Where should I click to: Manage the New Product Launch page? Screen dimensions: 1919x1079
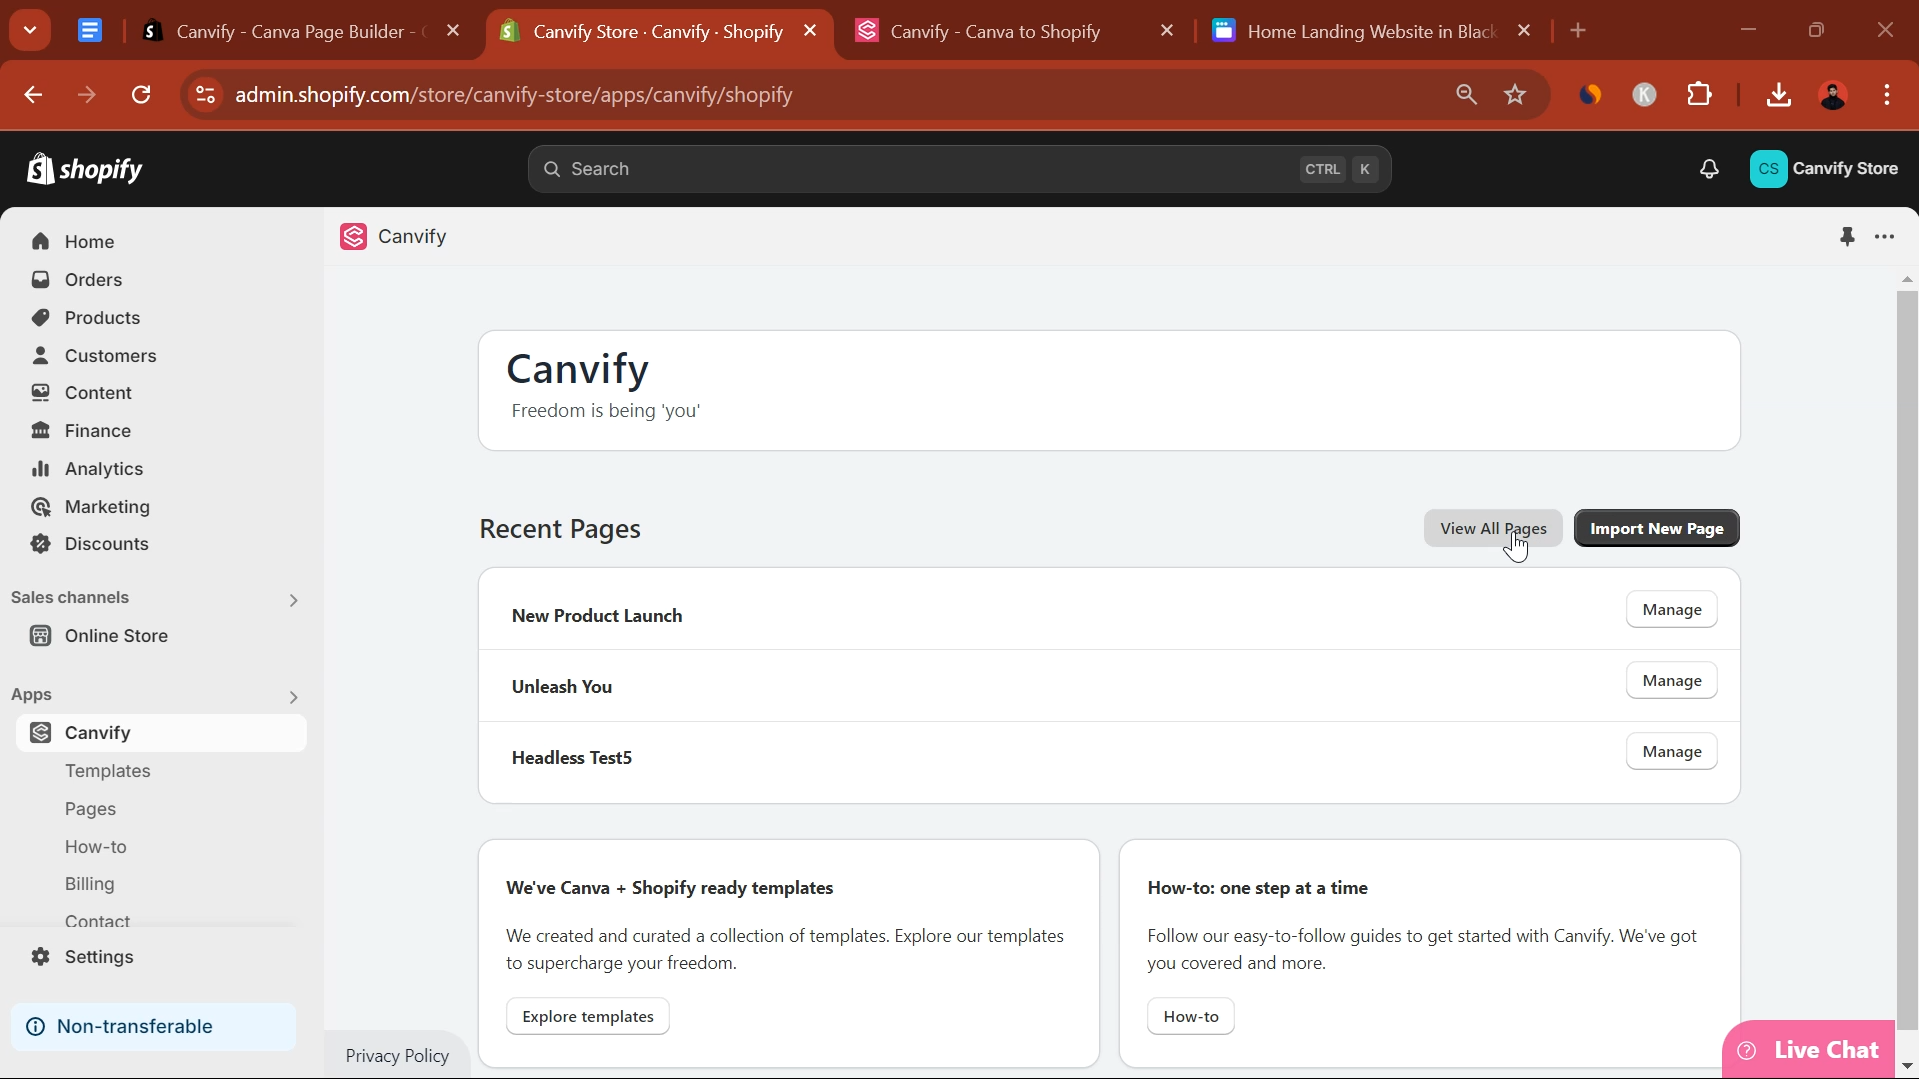point(1672,610)
